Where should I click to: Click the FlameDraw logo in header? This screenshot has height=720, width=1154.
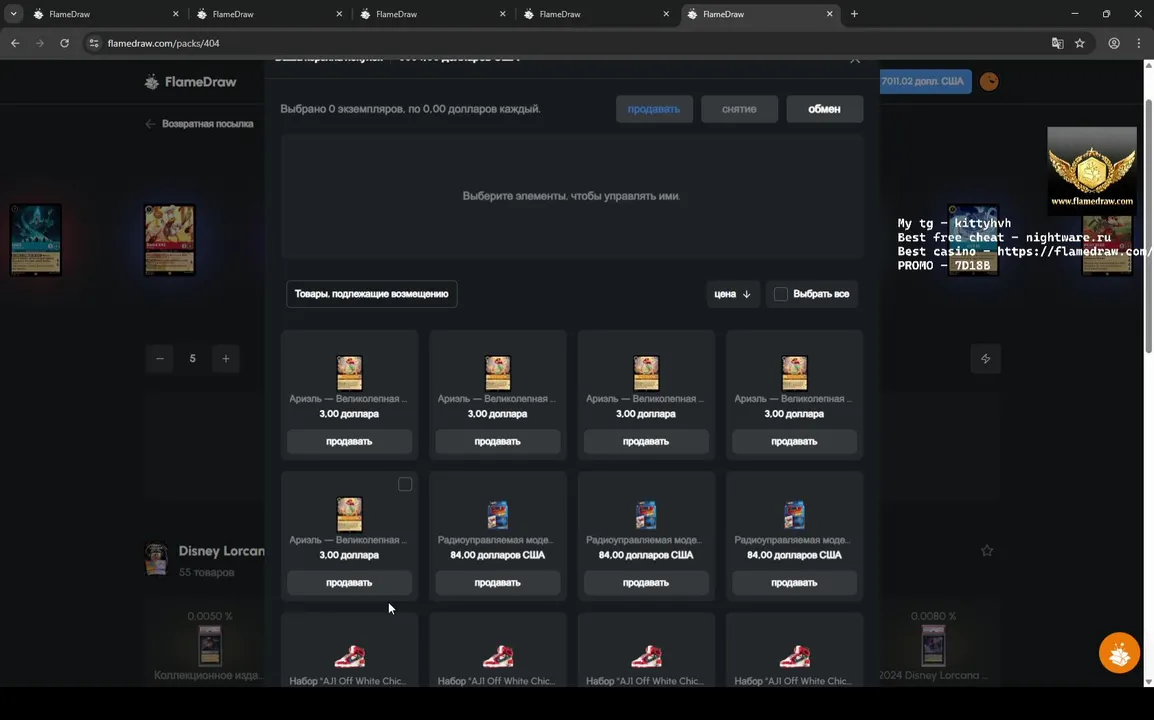[191, 82]
